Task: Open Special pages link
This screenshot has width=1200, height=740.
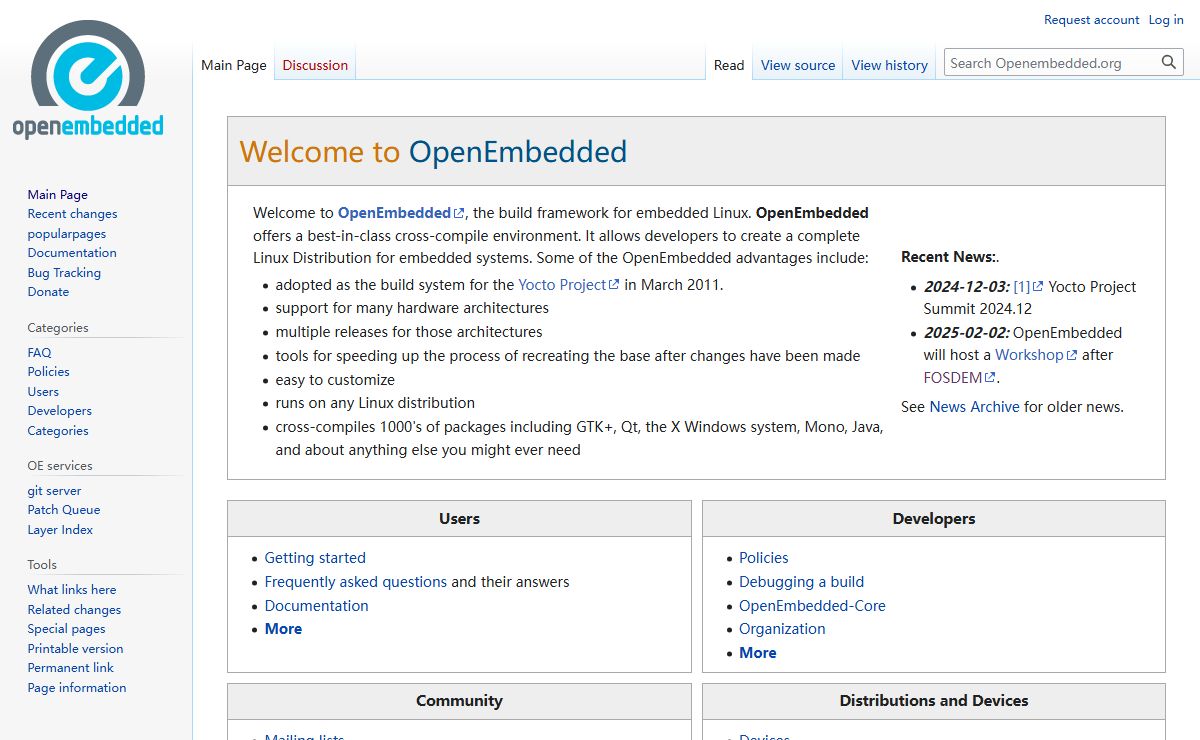Action: [66, 629]
